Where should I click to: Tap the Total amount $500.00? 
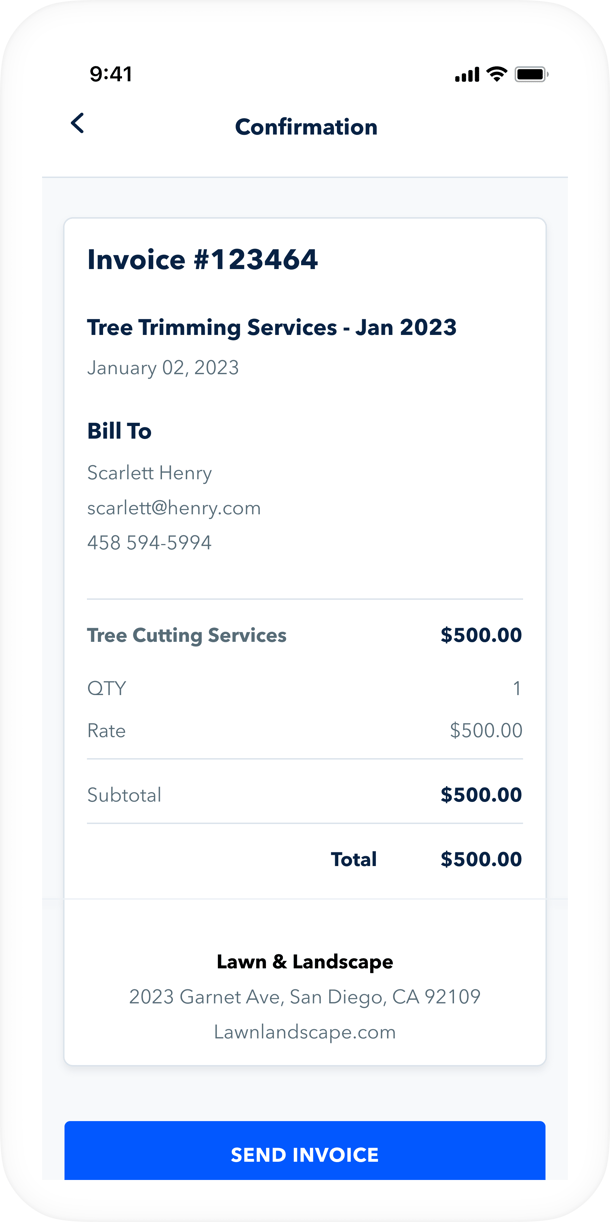(x=481, y=859)
